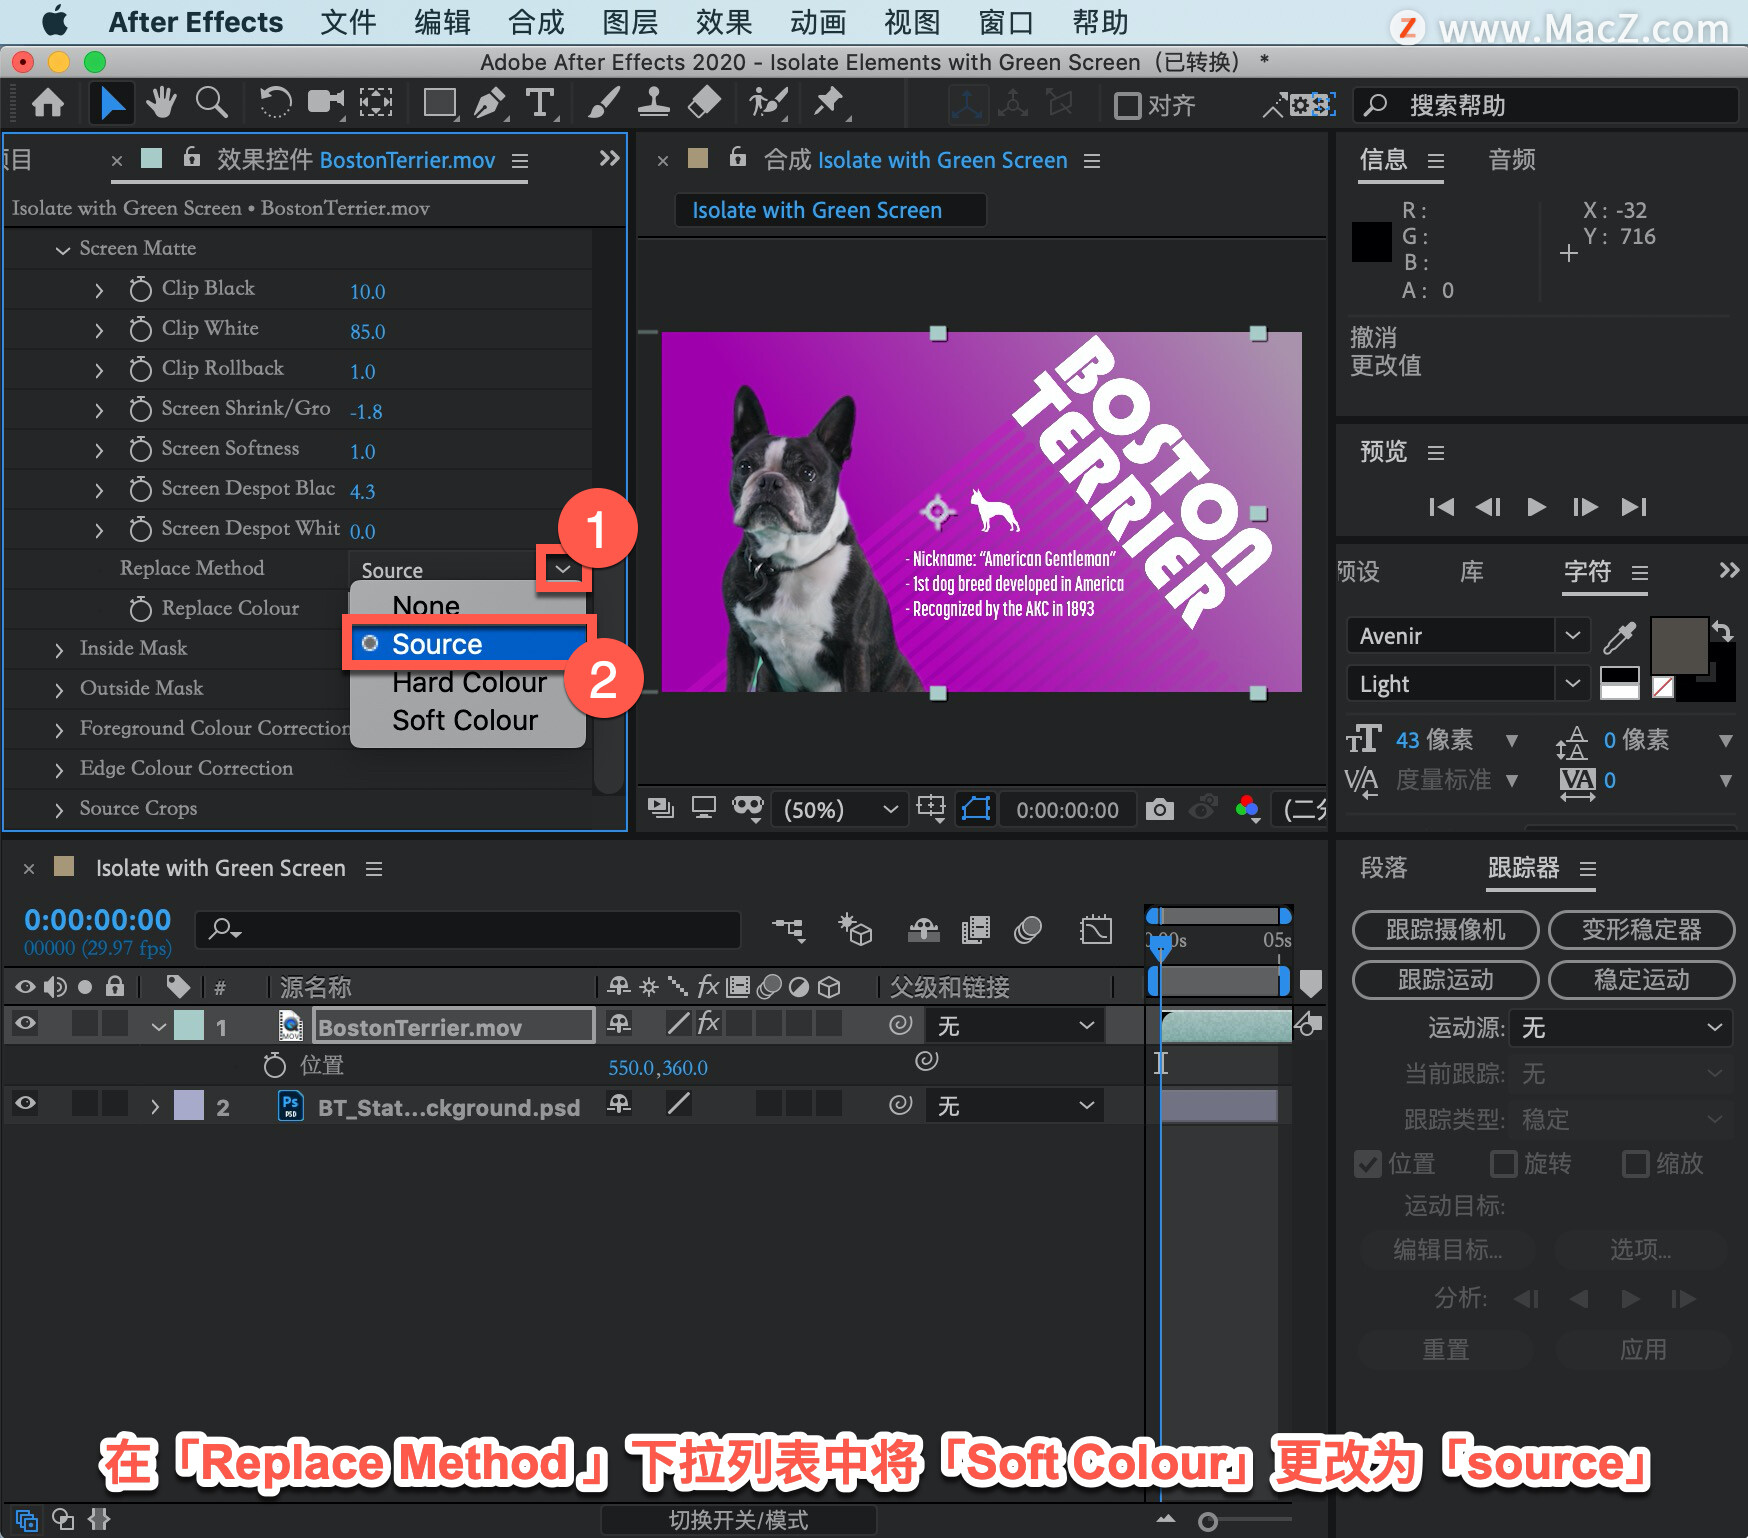Image resolution: width=1748 pixels, height=1538 pixels.
Task: Click the 搜索帮助 search field
Action: point(1546,105)
